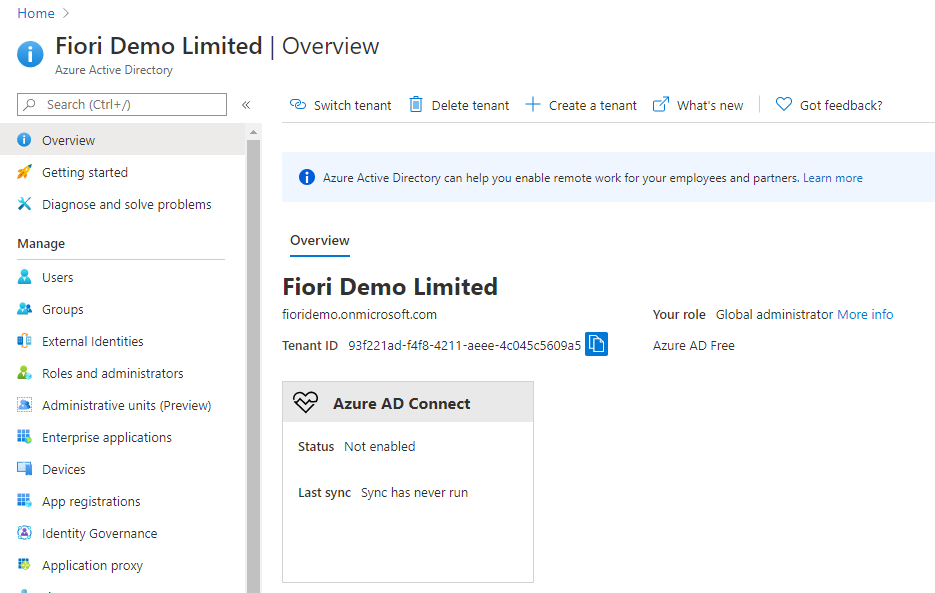Click the Diagnose and solve problems tools icon
935x593 pixels.
[x=24, y=204]
